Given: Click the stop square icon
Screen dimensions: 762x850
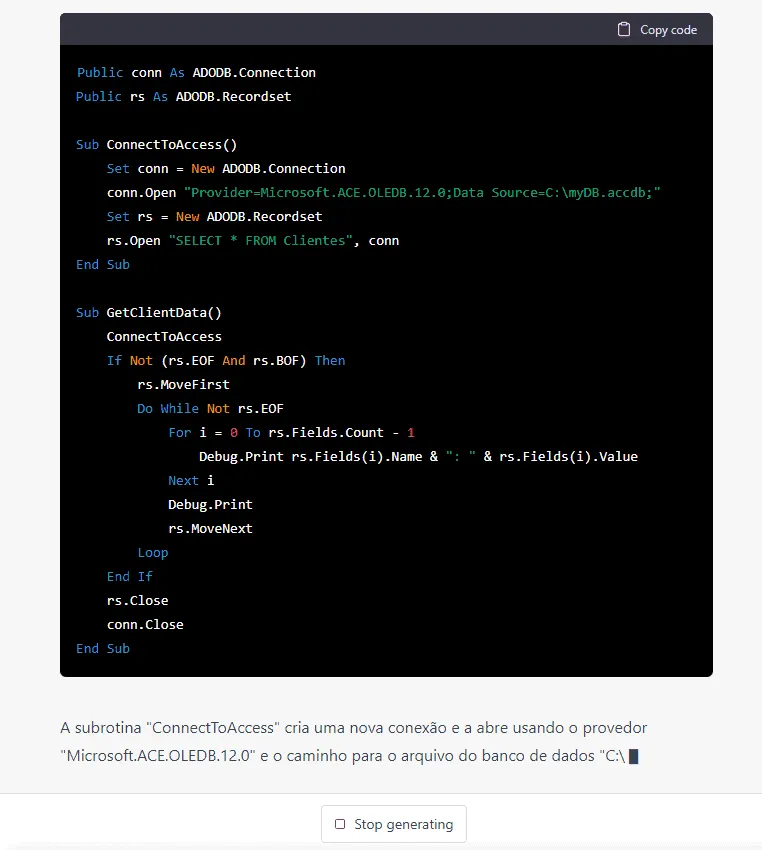Looking at the screenshot, I should 340,824.
